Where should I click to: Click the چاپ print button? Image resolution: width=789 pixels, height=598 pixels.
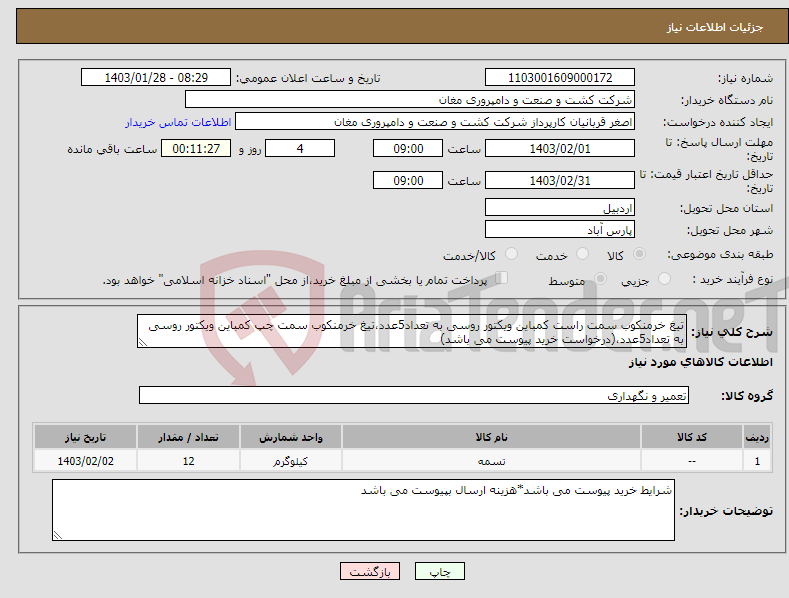click(440, 571)
